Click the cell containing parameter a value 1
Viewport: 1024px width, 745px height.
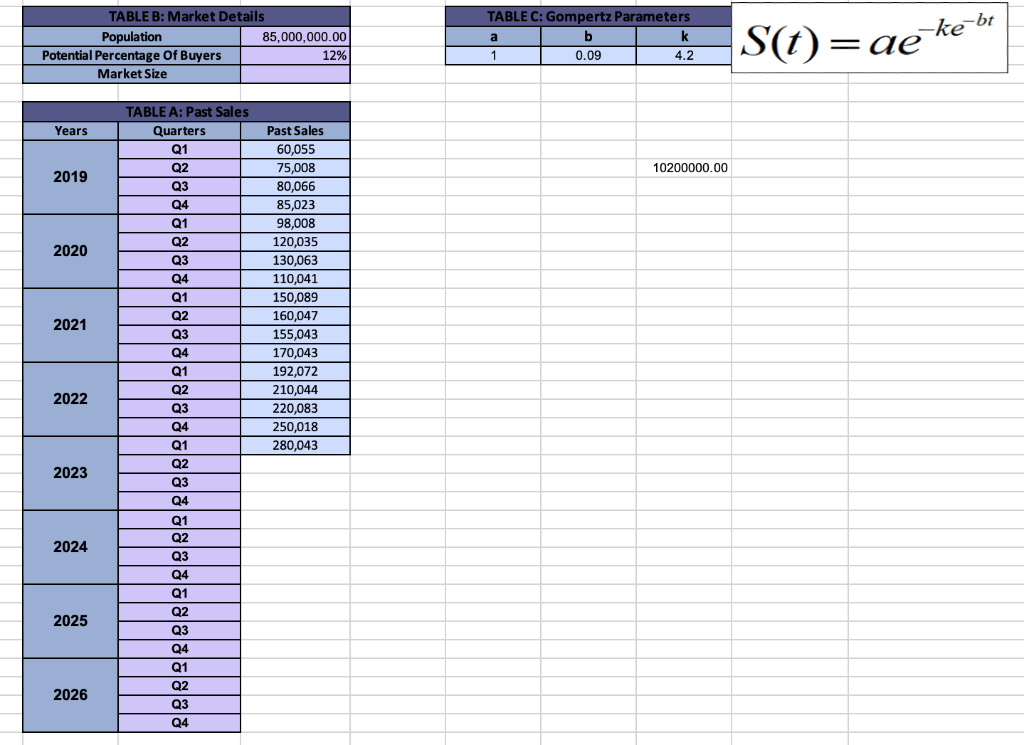492,54
